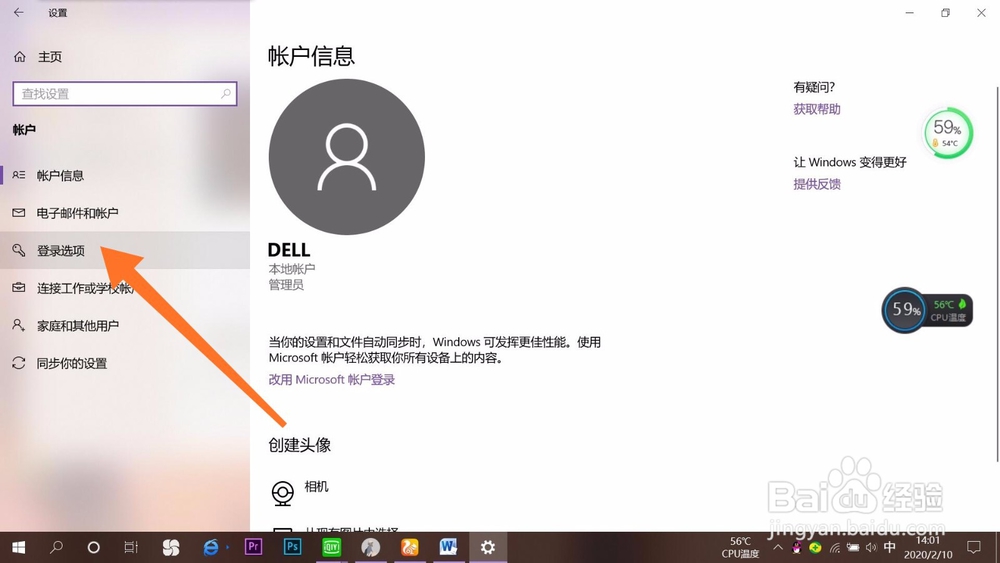Open the white pinwheel app on taskbar
1000x563 pixels.
point(171,547)
